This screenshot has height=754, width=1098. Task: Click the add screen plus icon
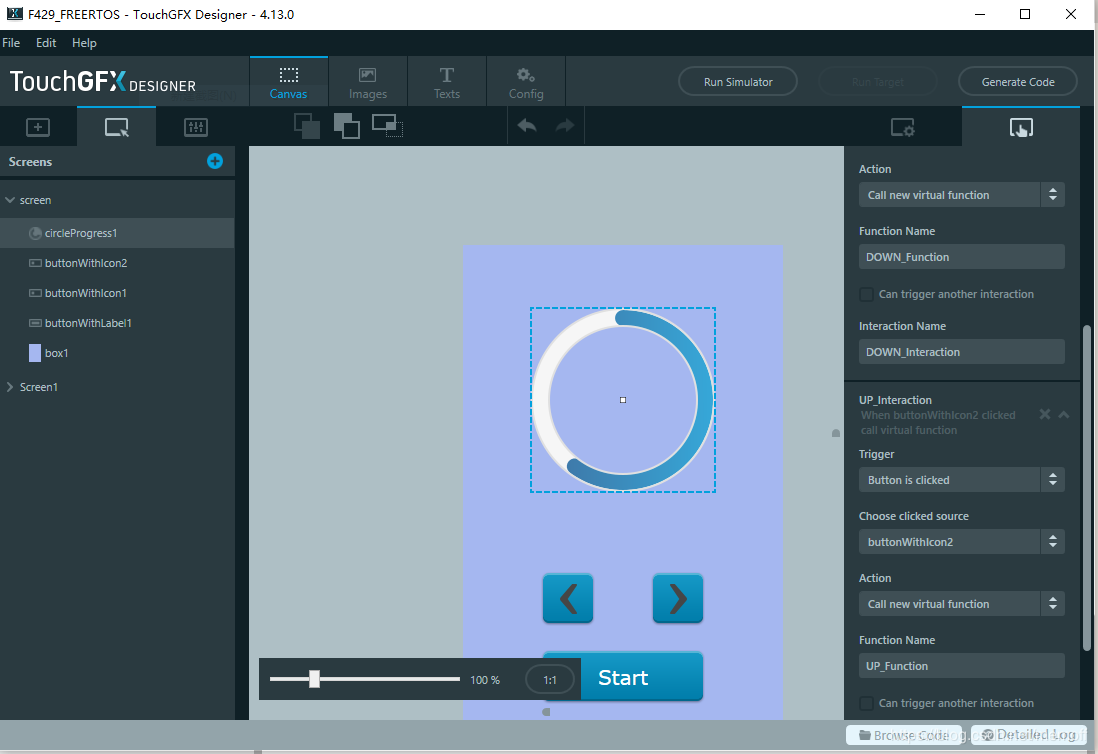point(215,161)
